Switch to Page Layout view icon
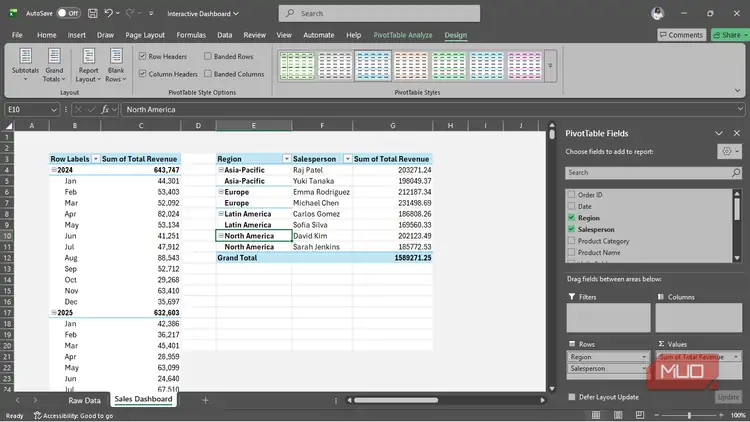750x422 pixels. click(x=618, y=415)
